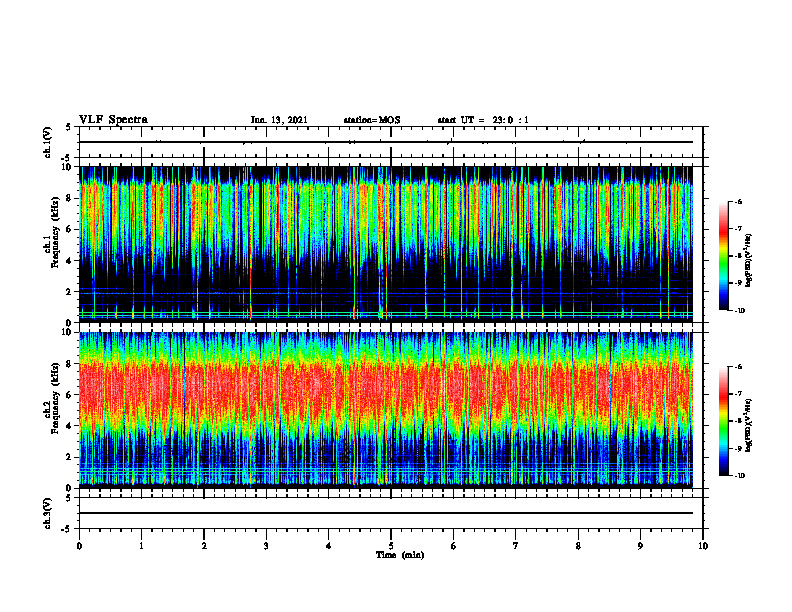The image size is (792, 612).
Task: Click time axis tick label "1"
Action: click(141, 546)
